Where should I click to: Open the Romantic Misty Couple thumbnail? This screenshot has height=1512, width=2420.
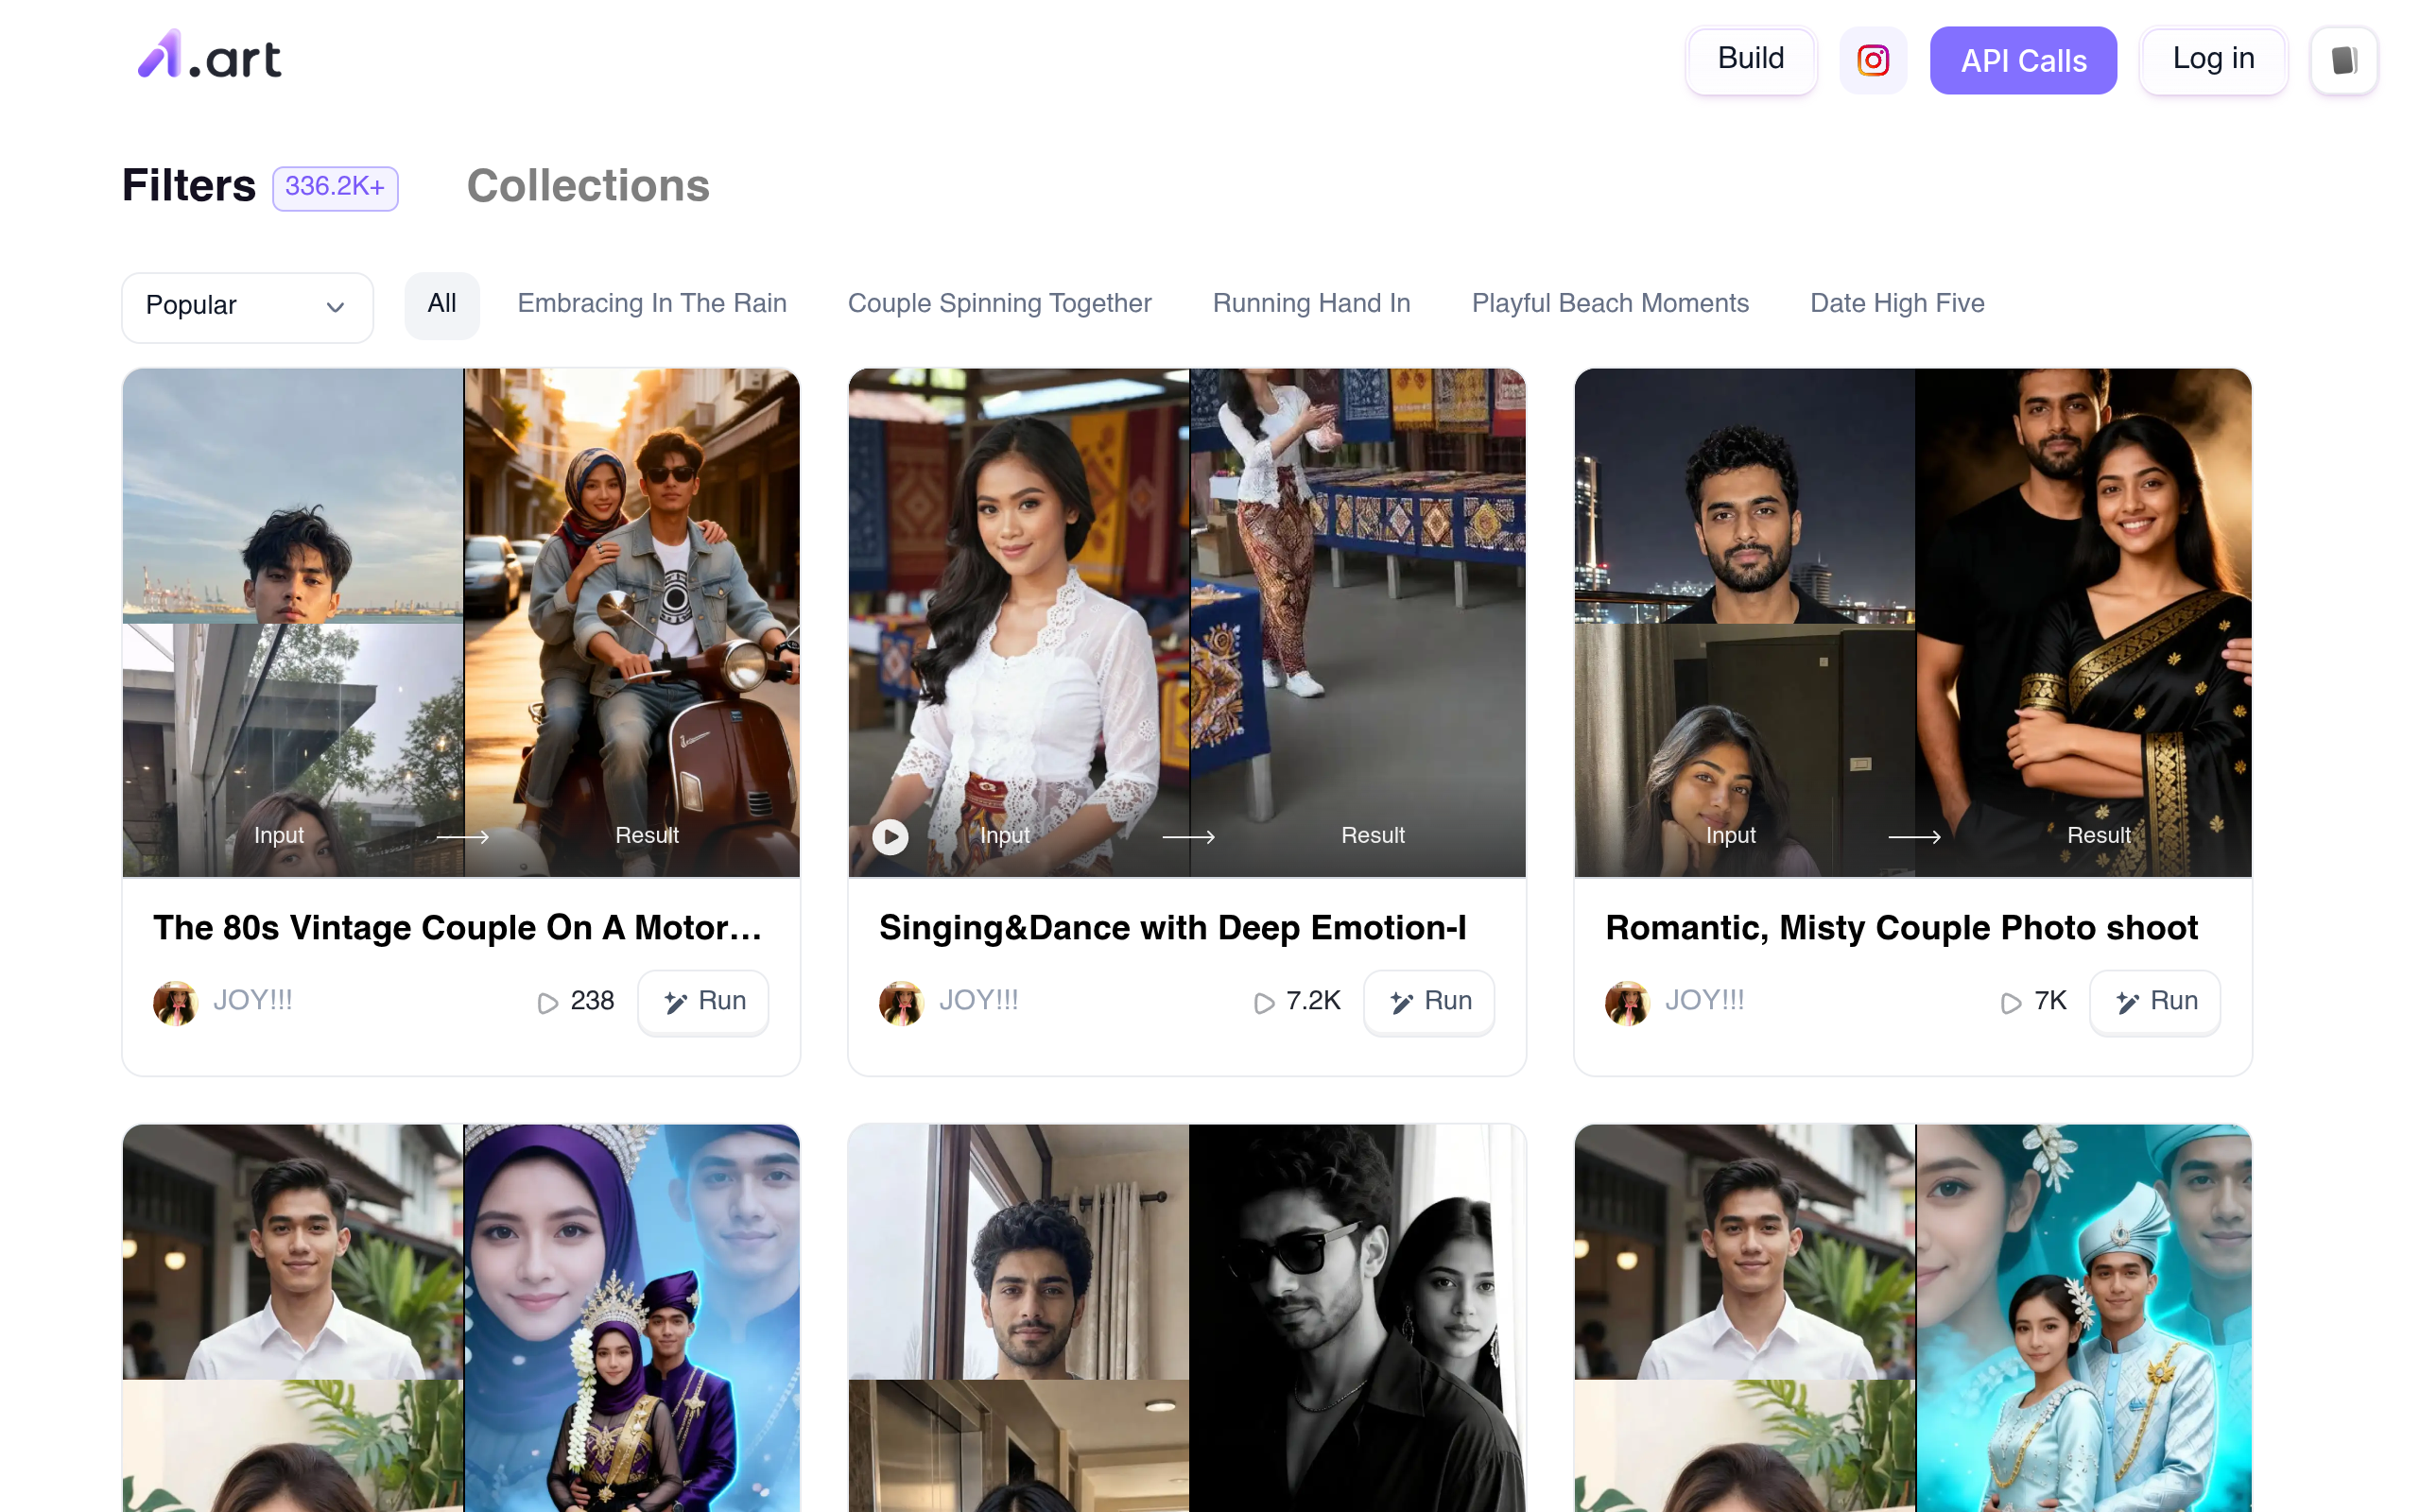coord(1913,623)
